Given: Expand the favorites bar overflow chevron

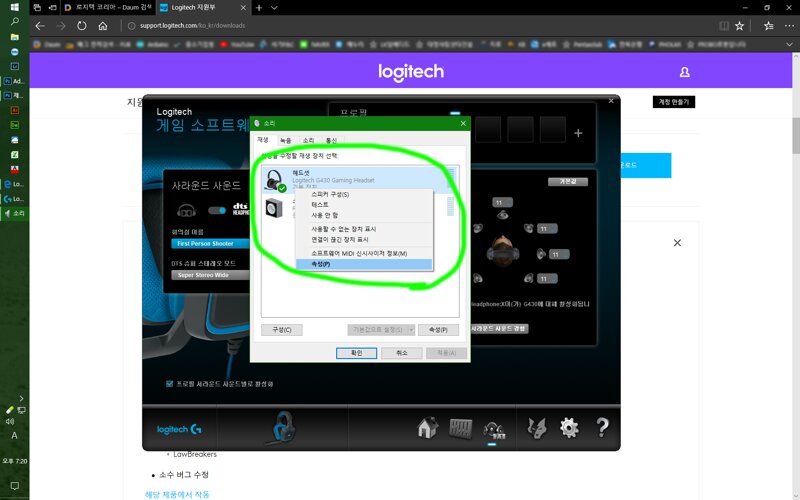Looking at the screenshot, I should coord(789,45).
